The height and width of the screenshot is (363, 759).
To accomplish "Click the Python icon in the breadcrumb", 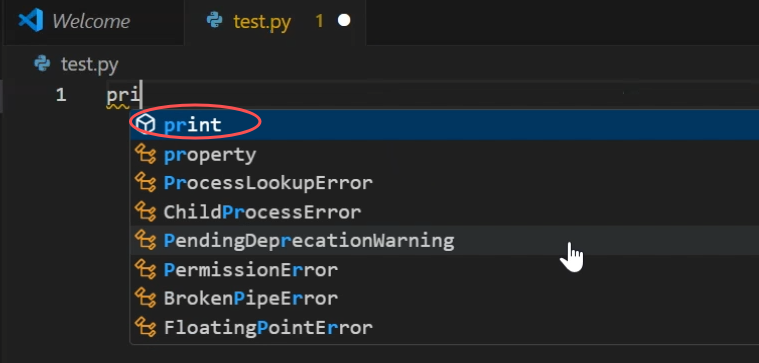I will (x=42, y=63).
